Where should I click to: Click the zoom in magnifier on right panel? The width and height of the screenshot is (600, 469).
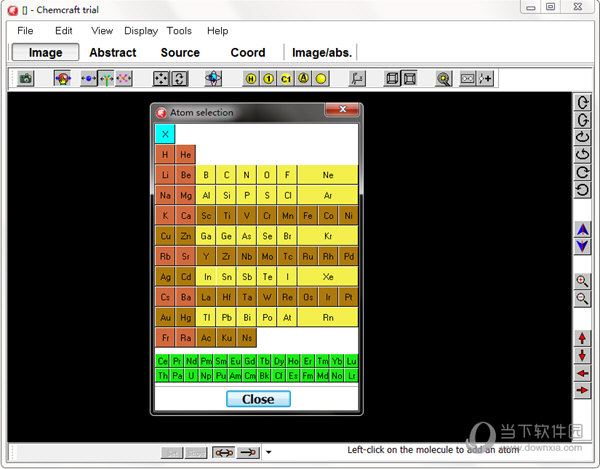582,281
